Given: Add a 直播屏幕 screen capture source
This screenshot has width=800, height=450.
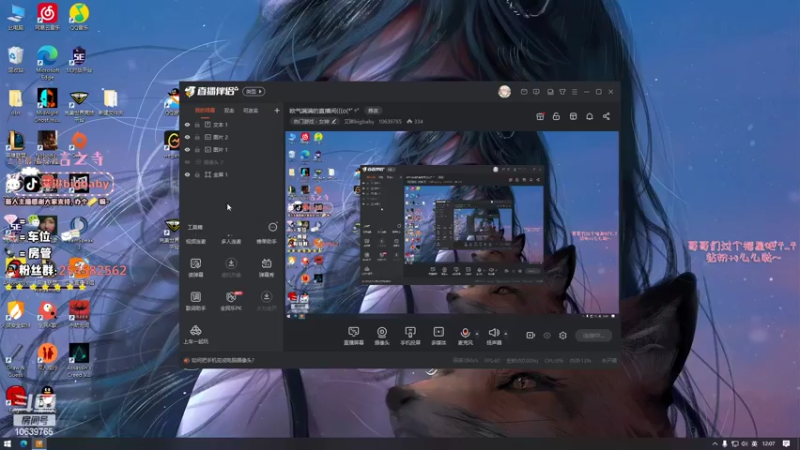Looking at the screenshot, I should click(x=354, y=336).
